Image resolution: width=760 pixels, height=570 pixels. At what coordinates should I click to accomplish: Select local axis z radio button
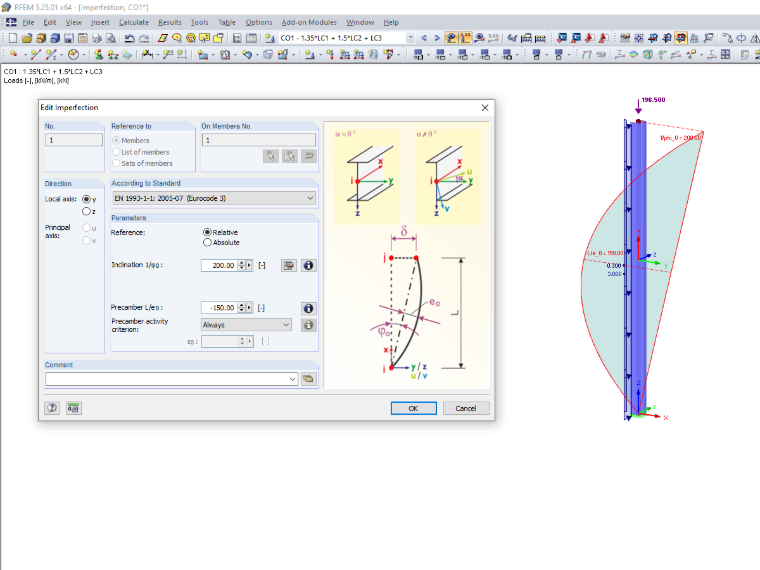pos(86,211)
